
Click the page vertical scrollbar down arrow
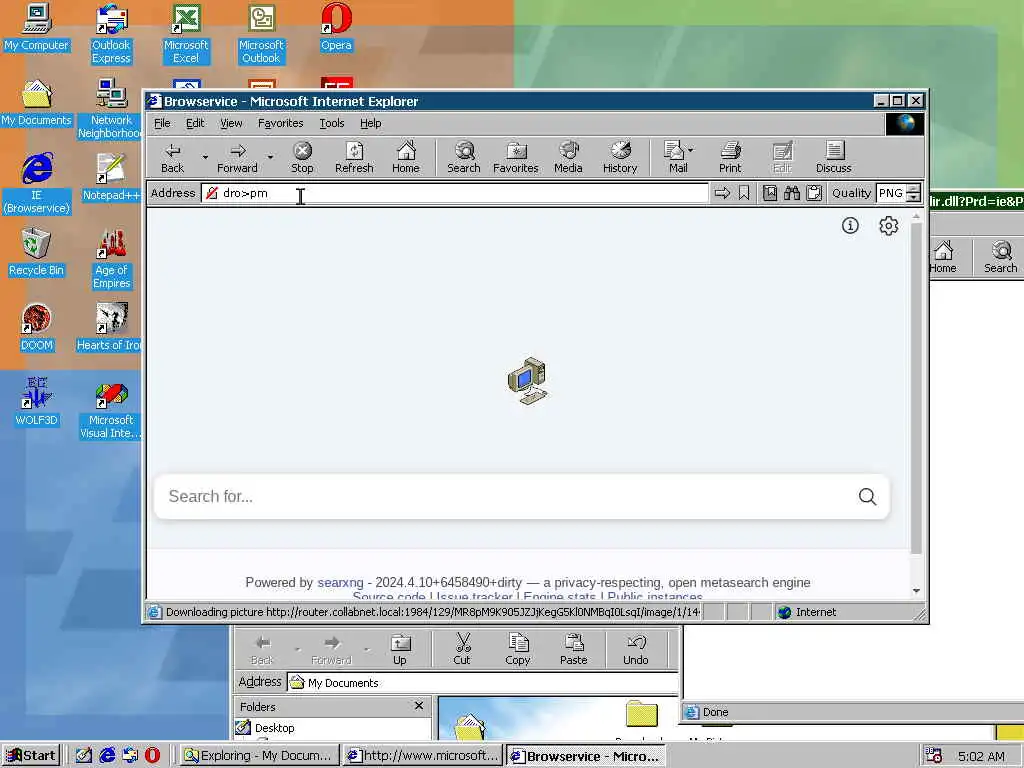pos(916,590)
